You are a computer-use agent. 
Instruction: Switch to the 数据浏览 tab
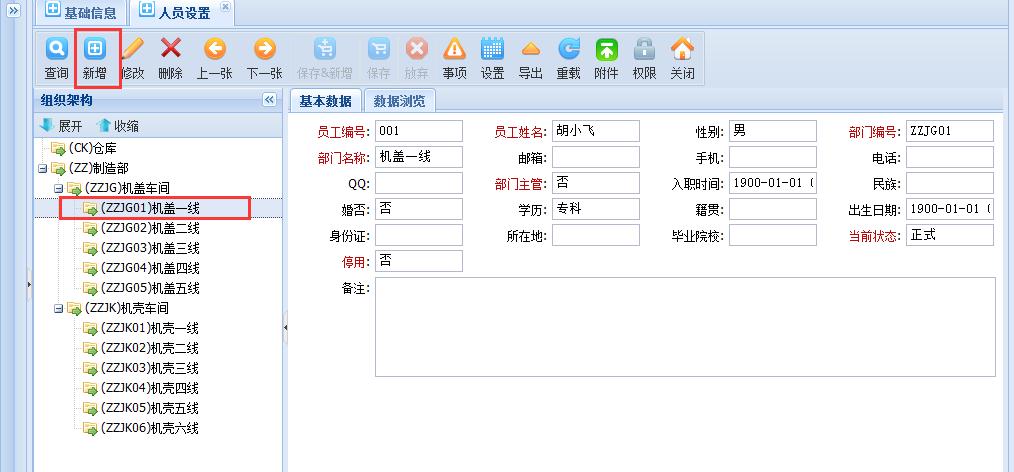click(400, 101)
